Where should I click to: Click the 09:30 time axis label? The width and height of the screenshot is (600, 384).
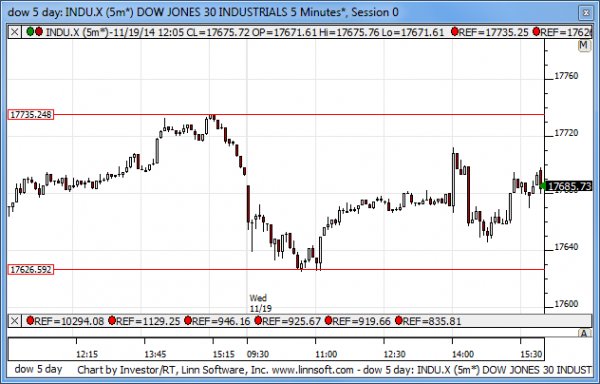point(258,354)
